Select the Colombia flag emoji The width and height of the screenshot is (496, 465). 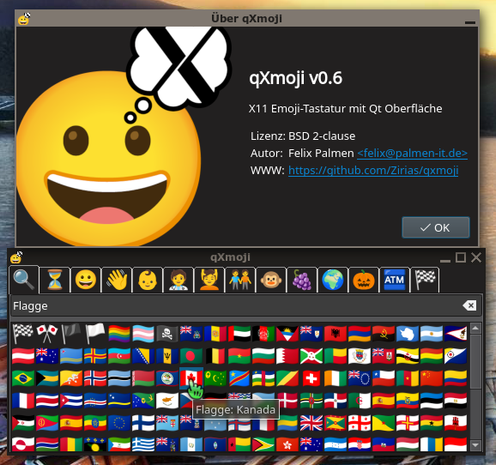(455, 378)
